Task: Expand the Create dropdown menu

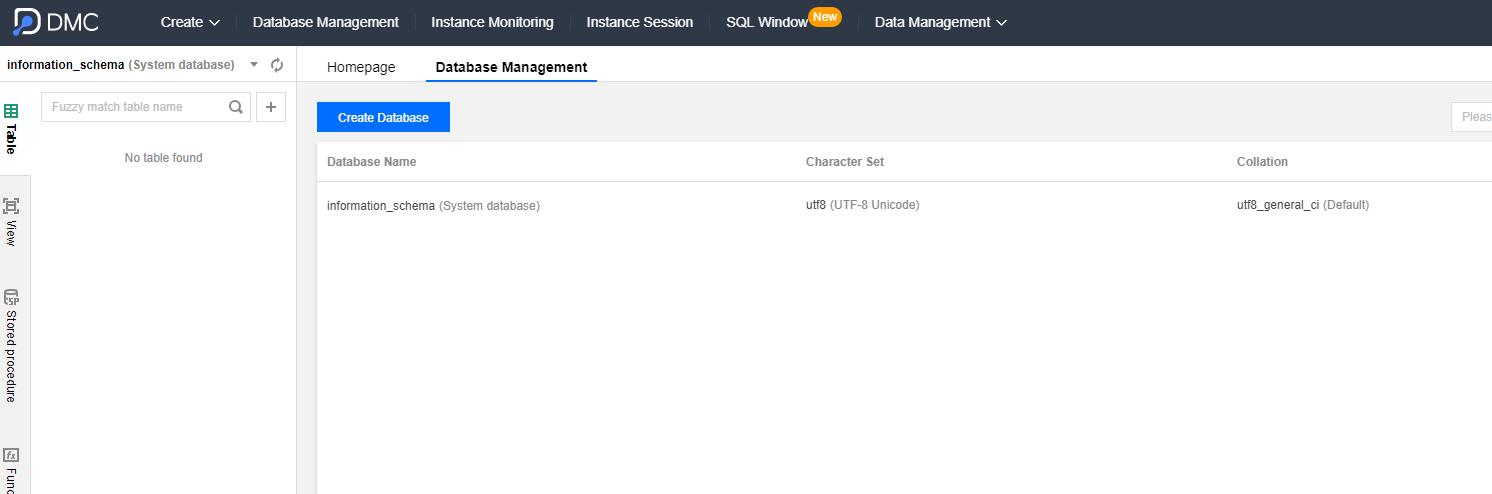Action: [190, 22]
